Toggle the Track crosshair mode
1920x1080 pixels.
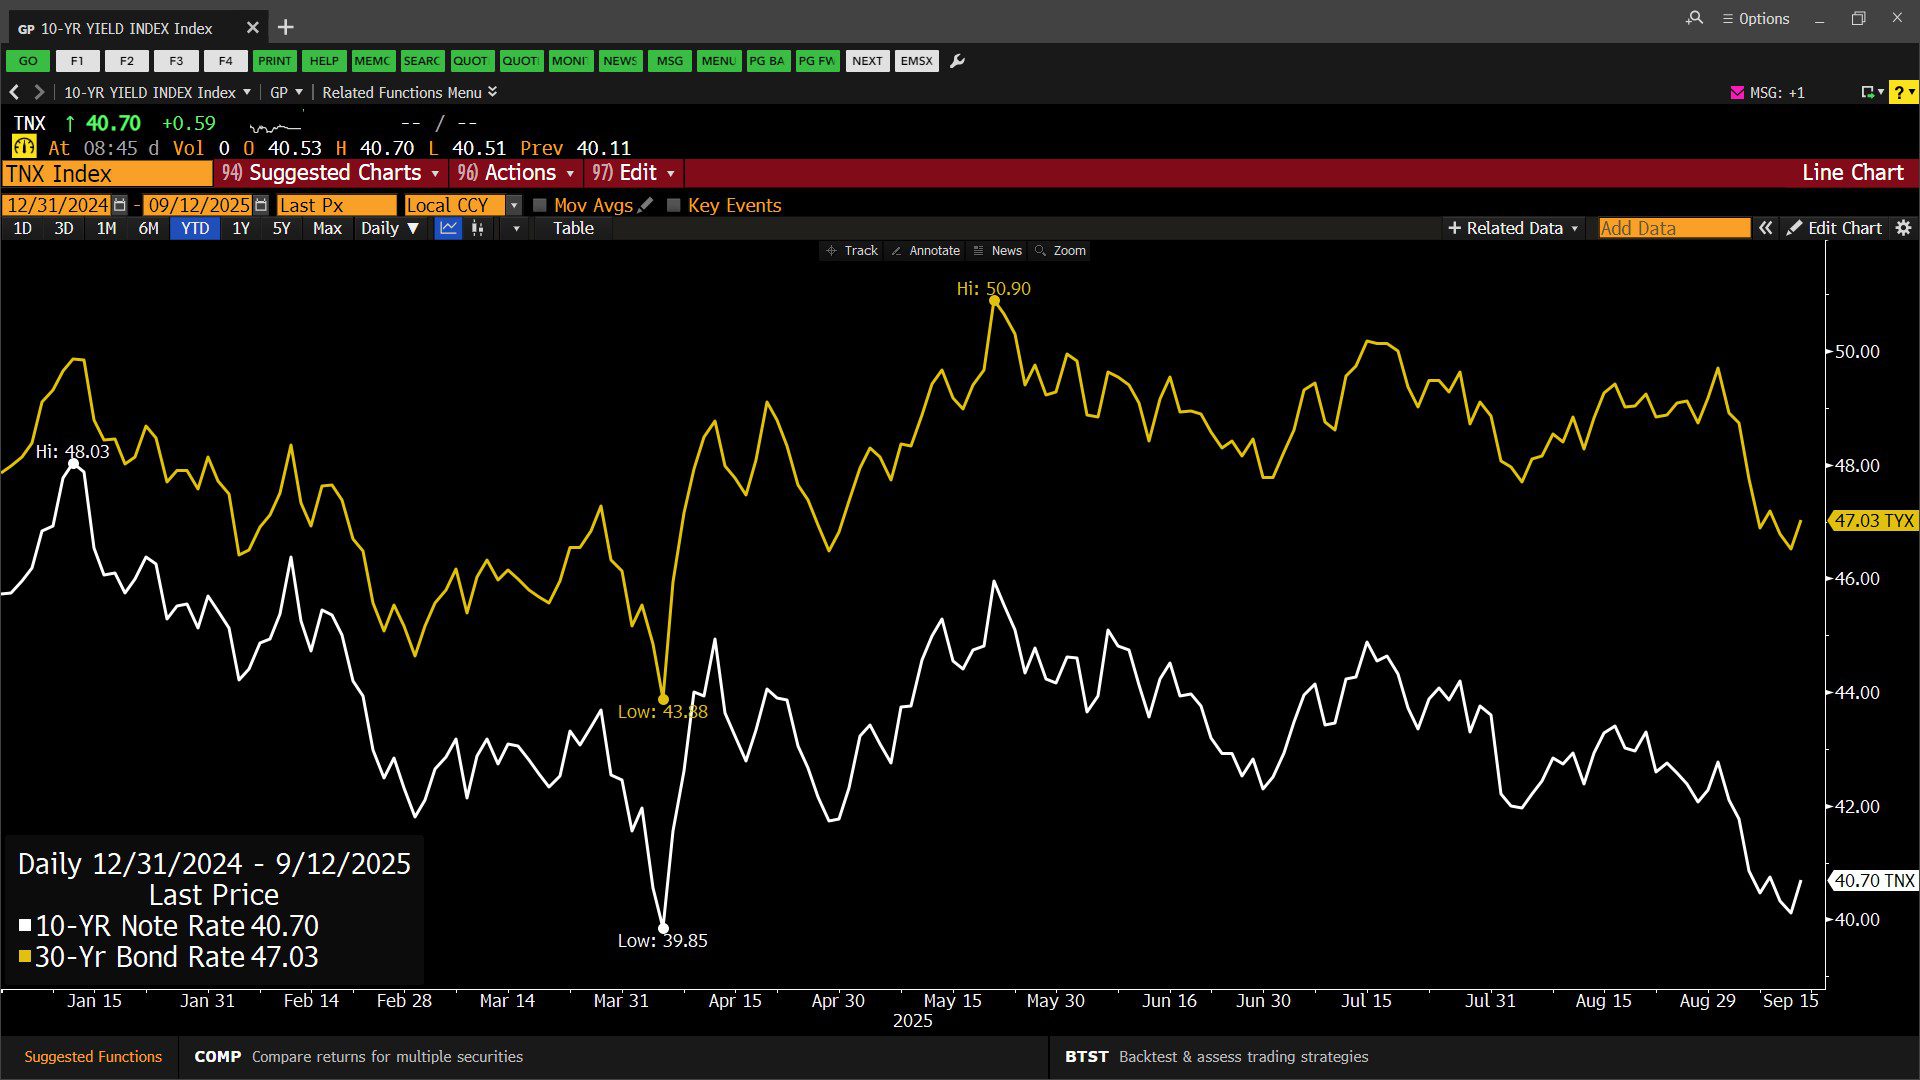[851, 251]
